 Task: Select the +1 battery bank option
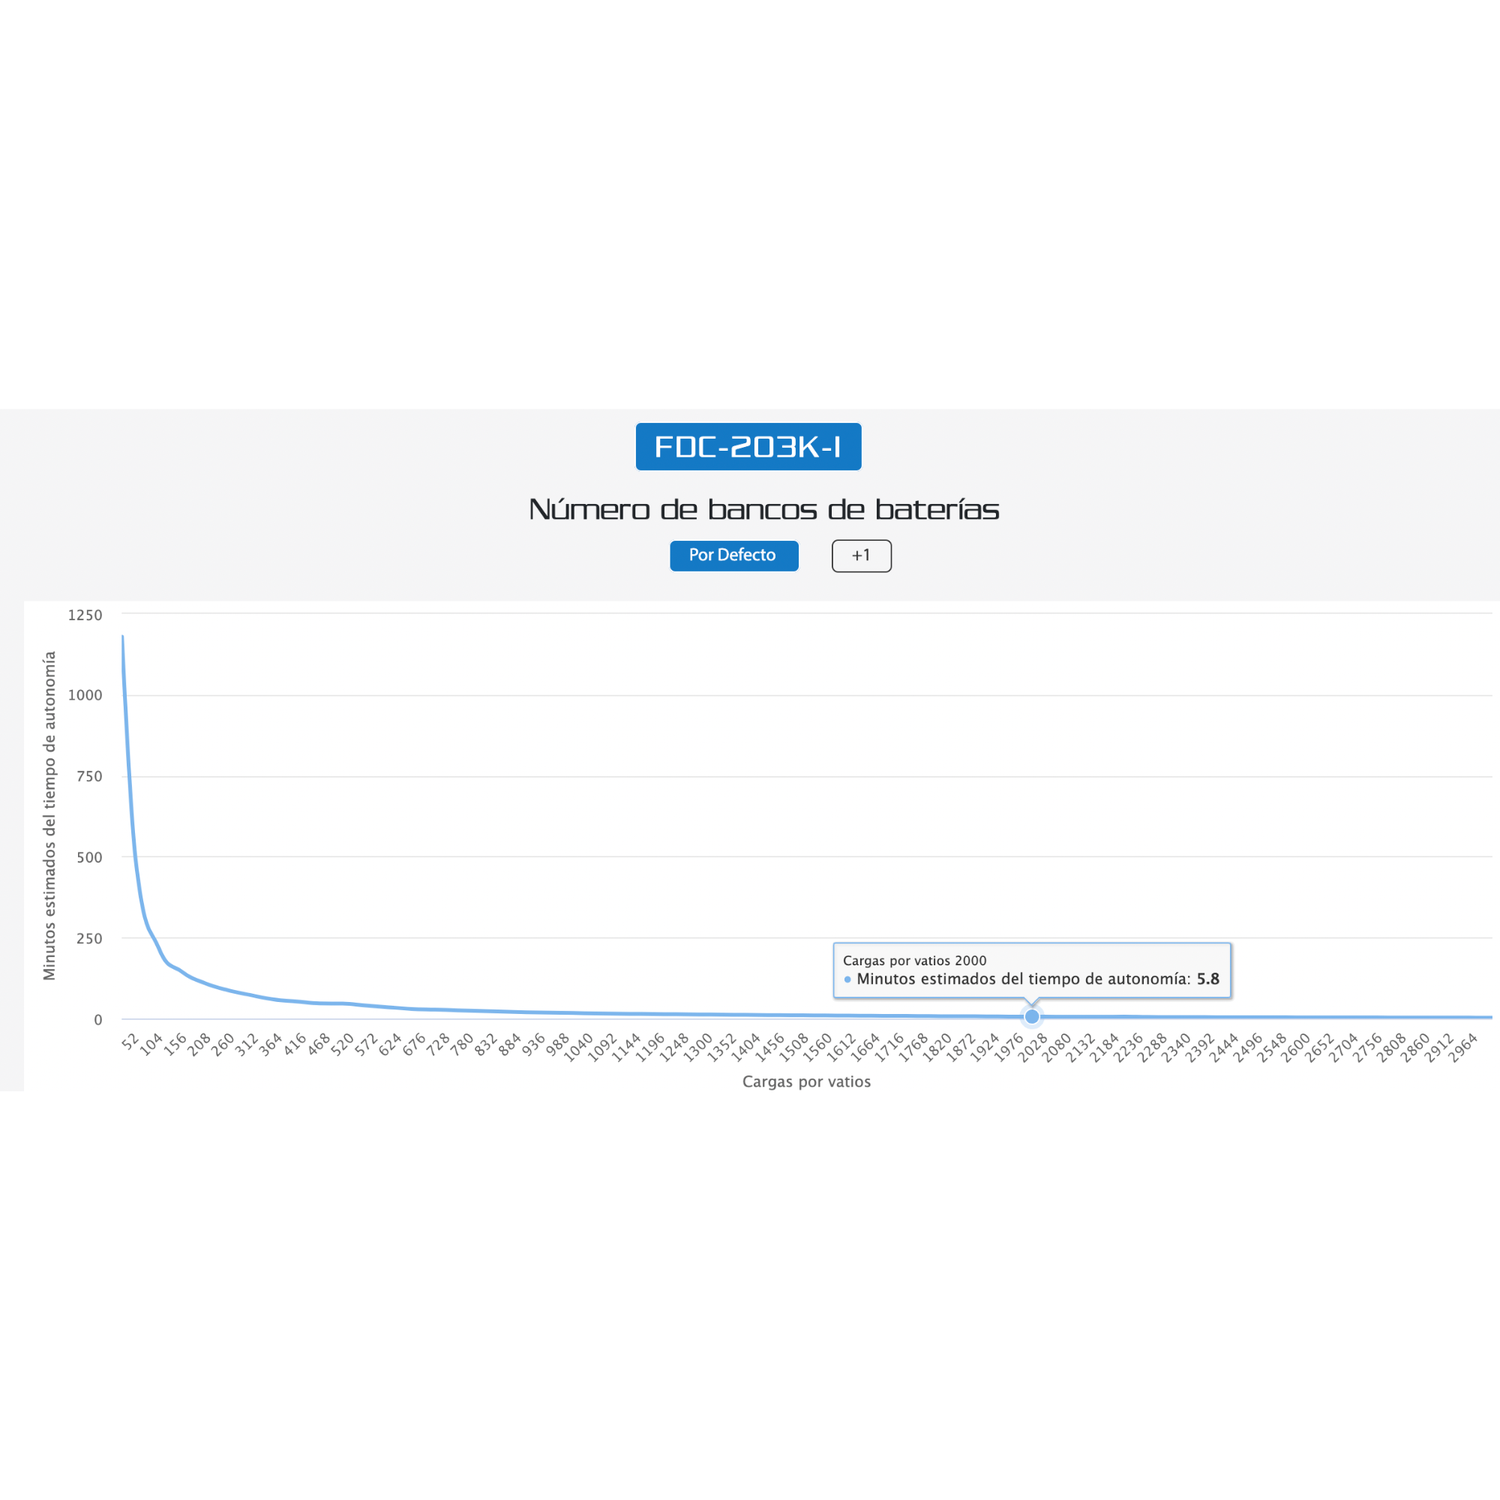coord(861,556)
